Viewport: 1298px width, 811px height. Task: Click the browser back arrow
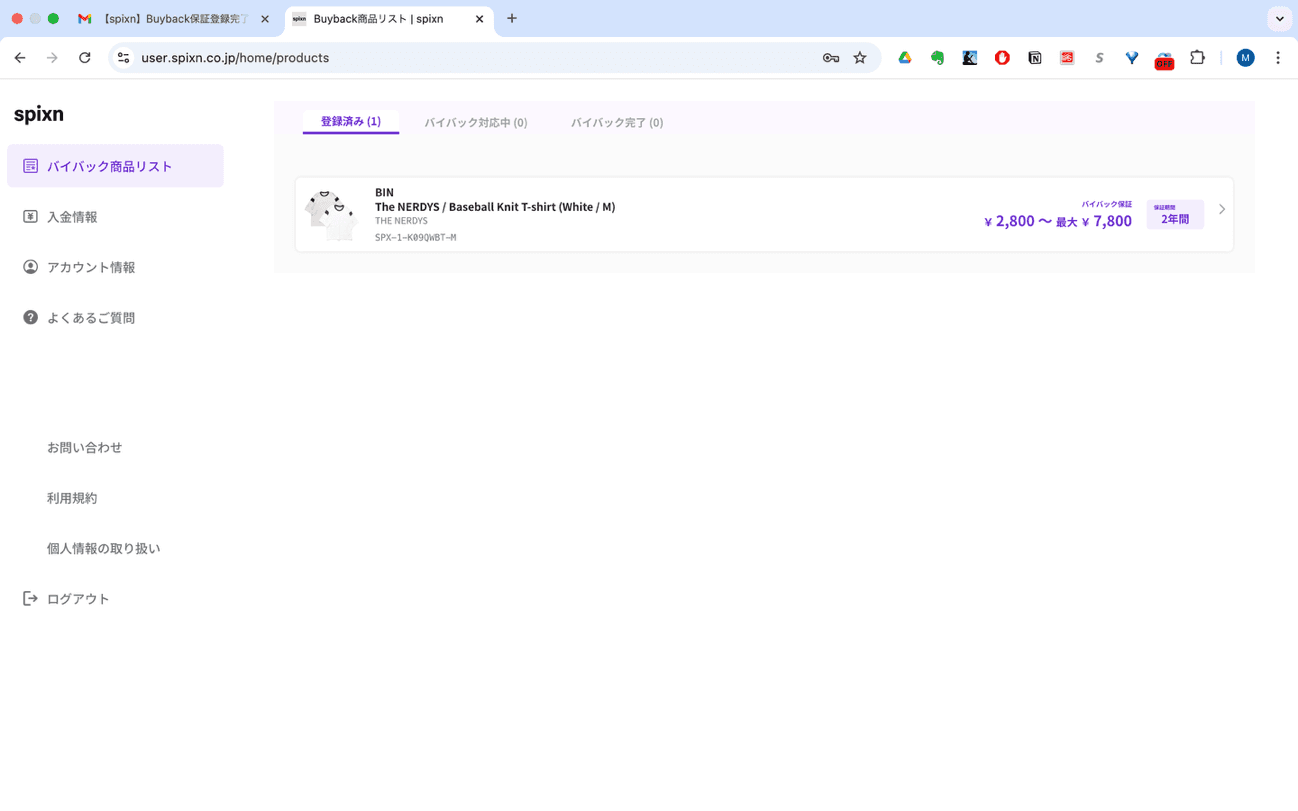pos(20,58)
